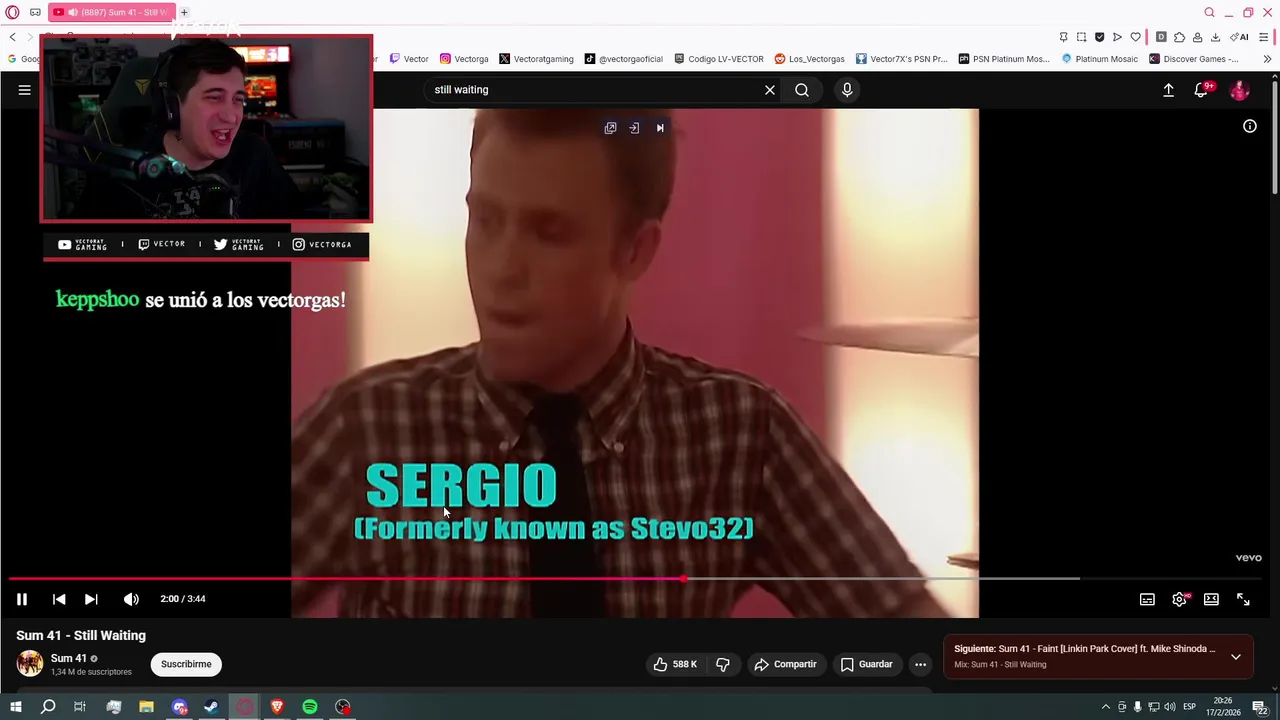Open Opera tab search magnifier

pos(1209,12)
